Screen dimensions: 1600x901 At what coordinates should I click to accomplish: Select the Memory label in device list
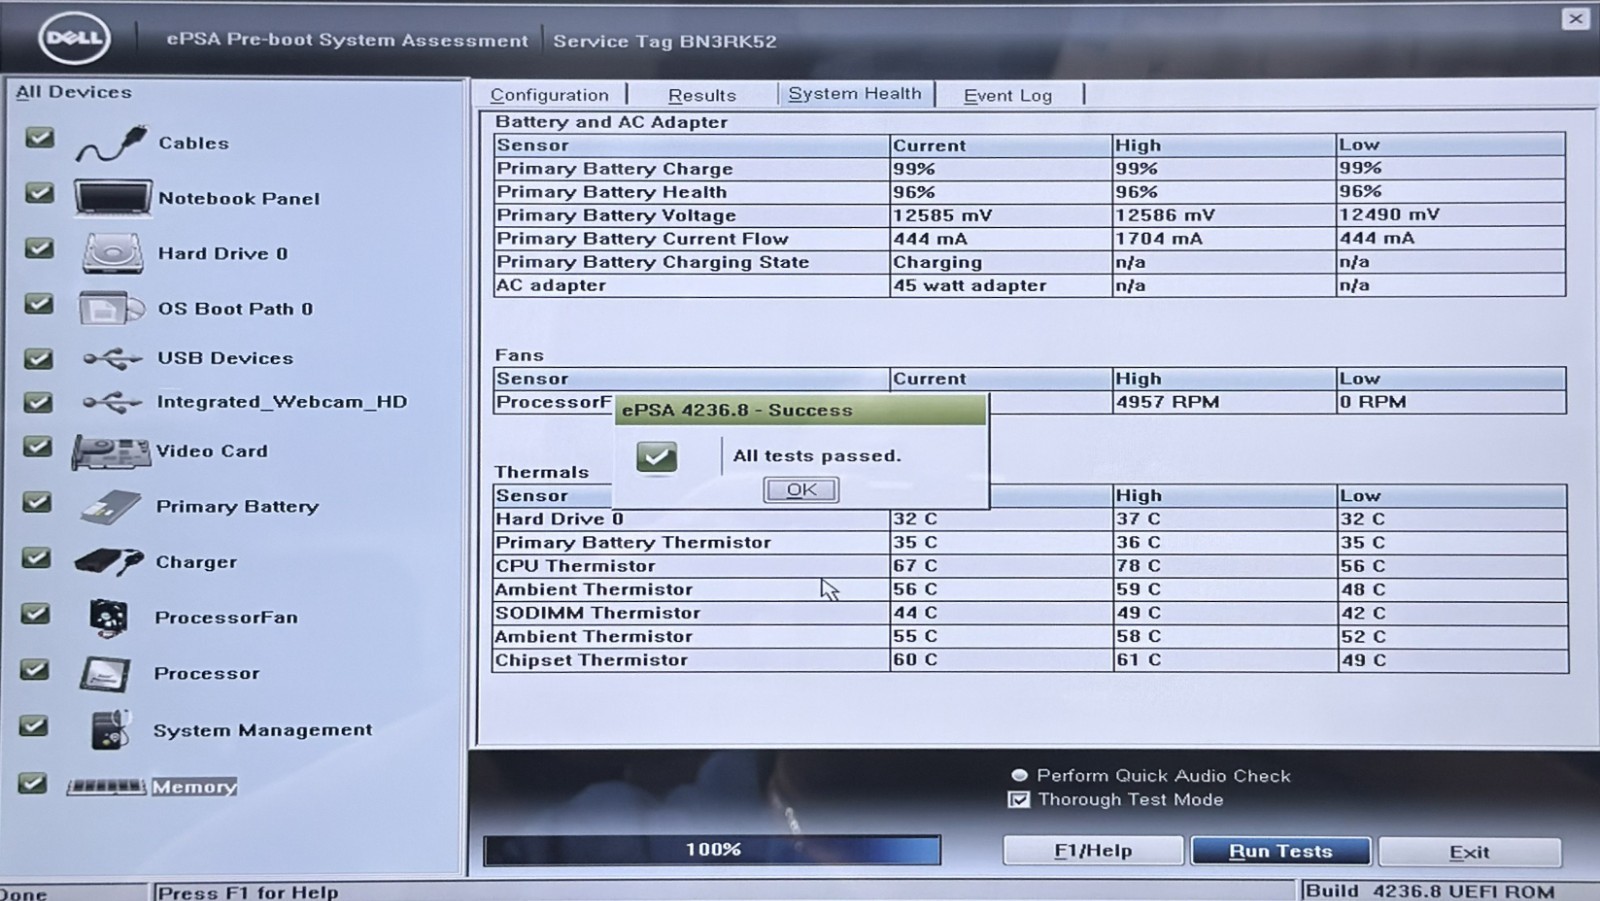pos(194,787)
